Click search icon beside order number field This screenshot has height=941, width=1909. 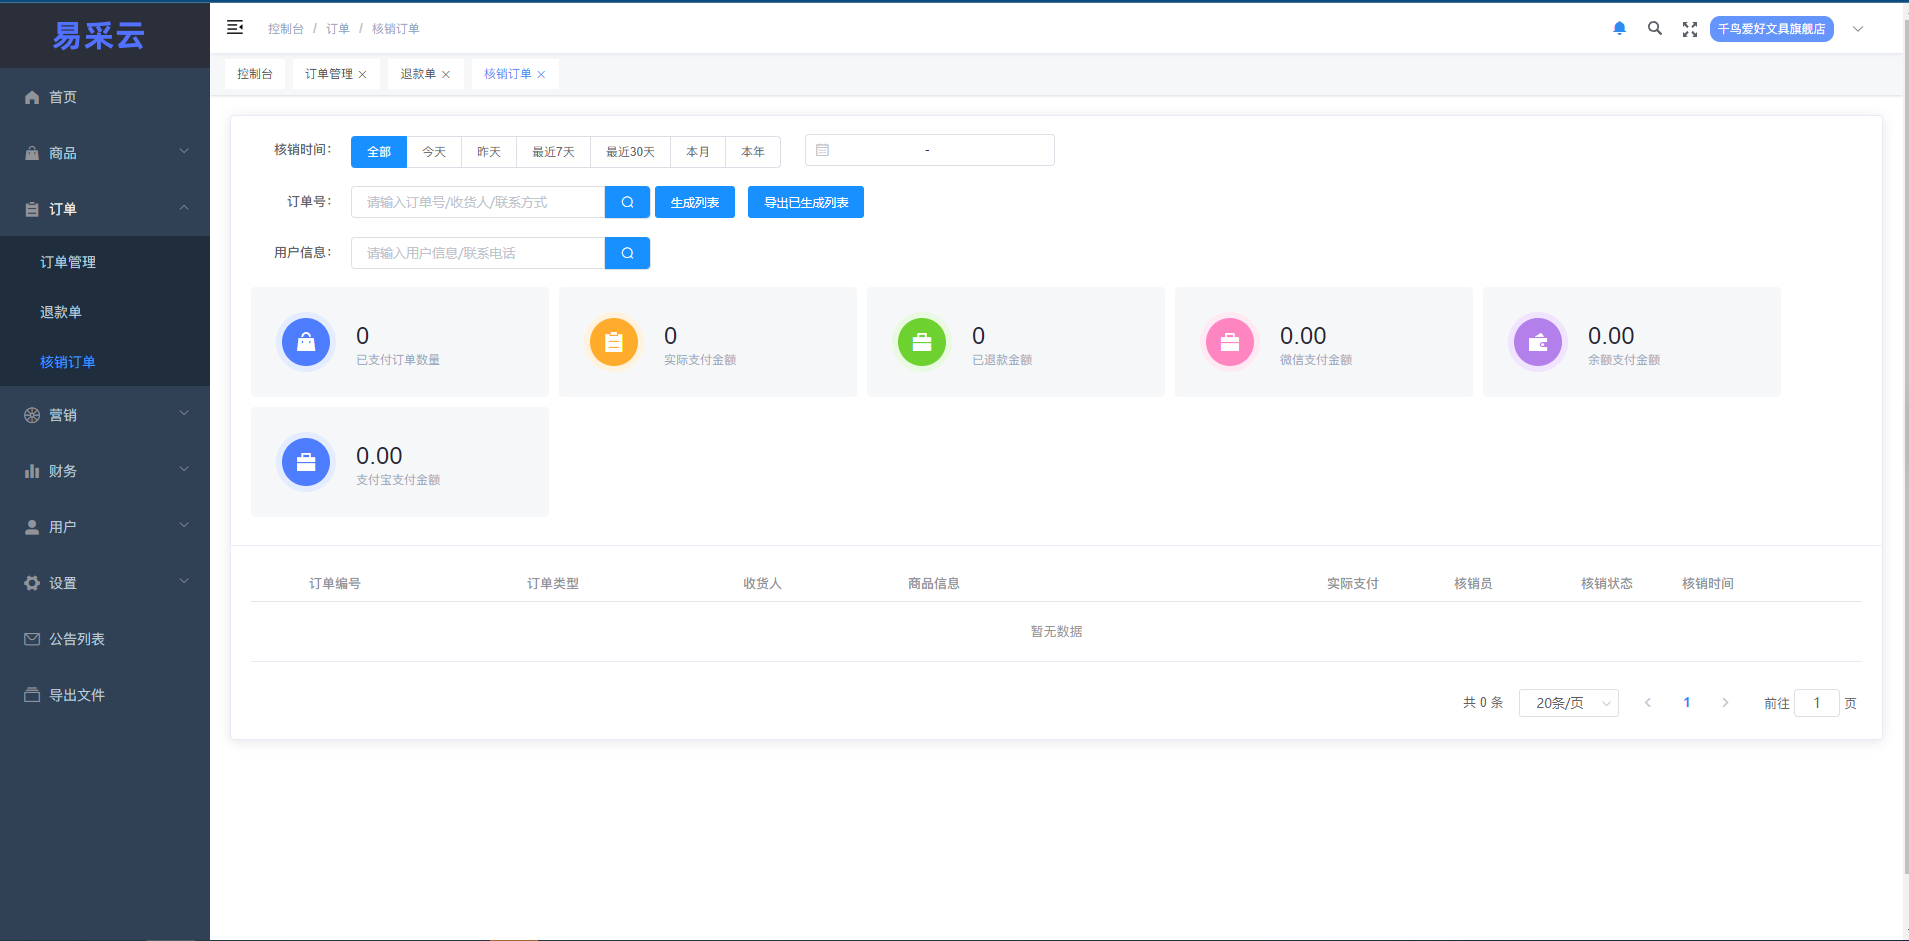pos(627,202)
